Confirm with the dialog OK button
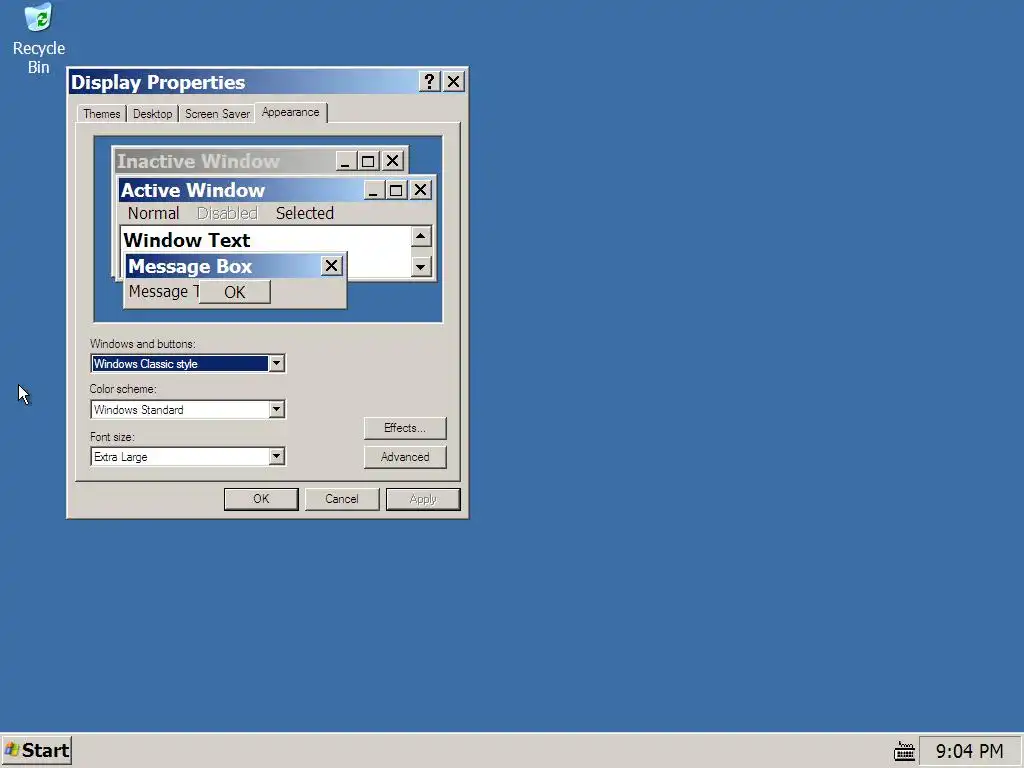Screen dimensions: 1024x768 (x=261, y=499)
